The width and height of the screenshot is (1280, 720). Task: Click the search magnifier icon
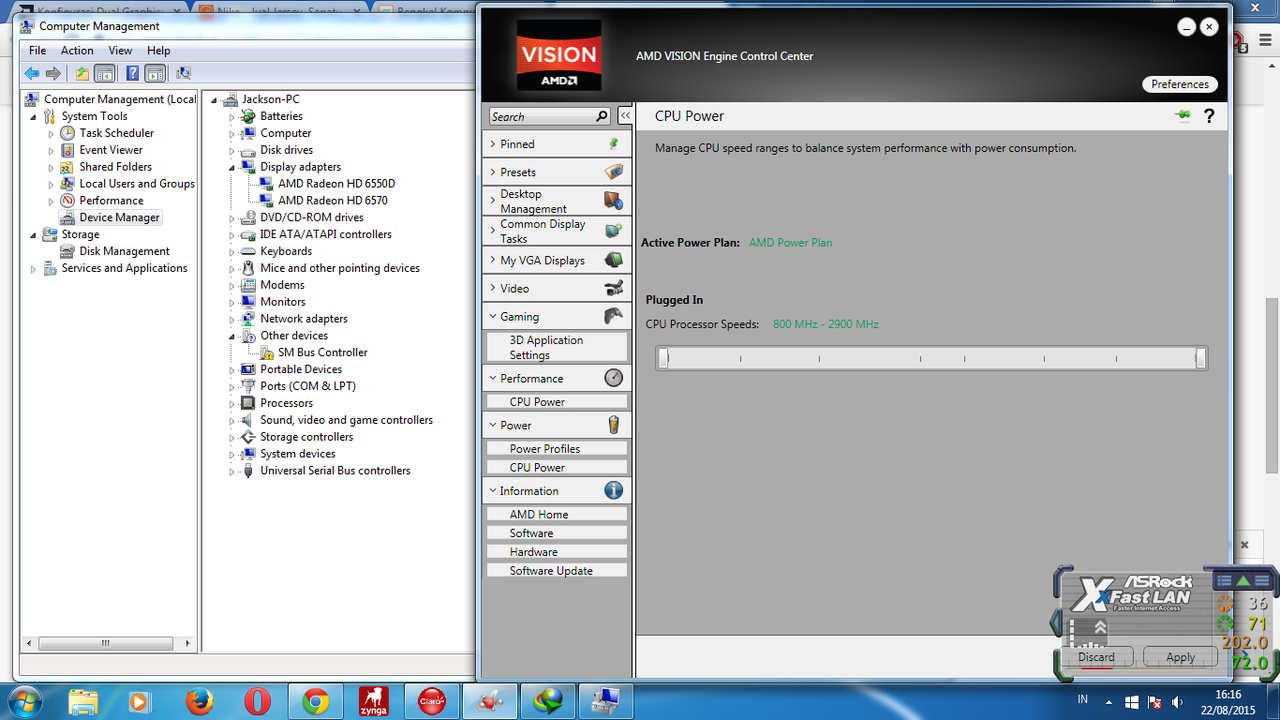(x=602, y=116)
